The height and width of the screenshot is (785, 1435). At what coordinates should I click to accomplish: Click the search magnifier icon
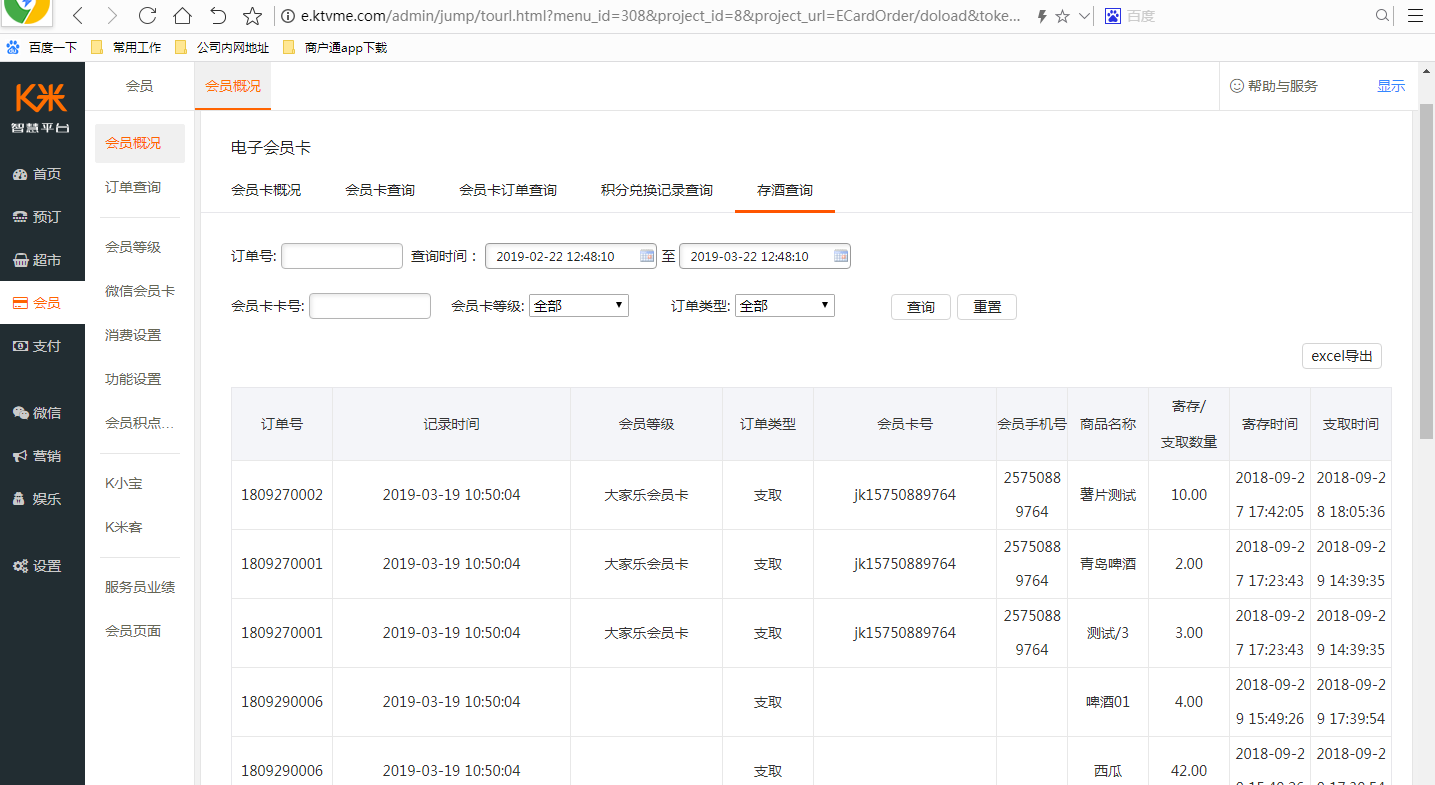pos(1383,16)
